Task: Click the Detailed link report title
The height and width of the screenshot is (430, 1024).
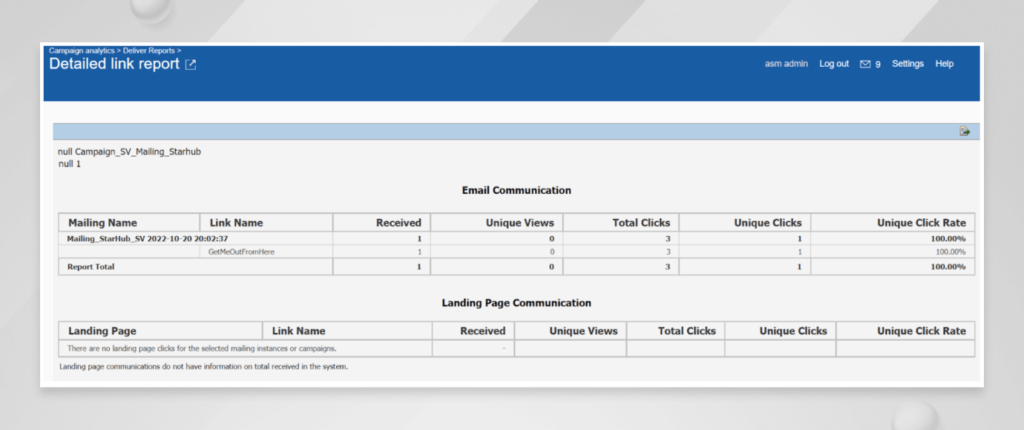Action: (x=114, y=64)
